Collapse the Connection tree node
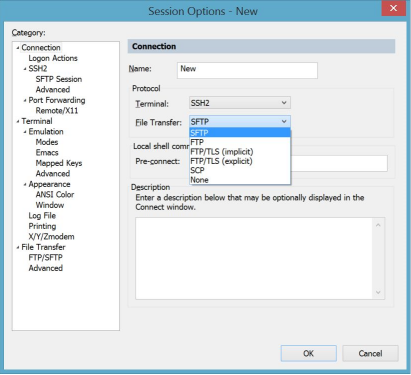 tap(18, 48)
